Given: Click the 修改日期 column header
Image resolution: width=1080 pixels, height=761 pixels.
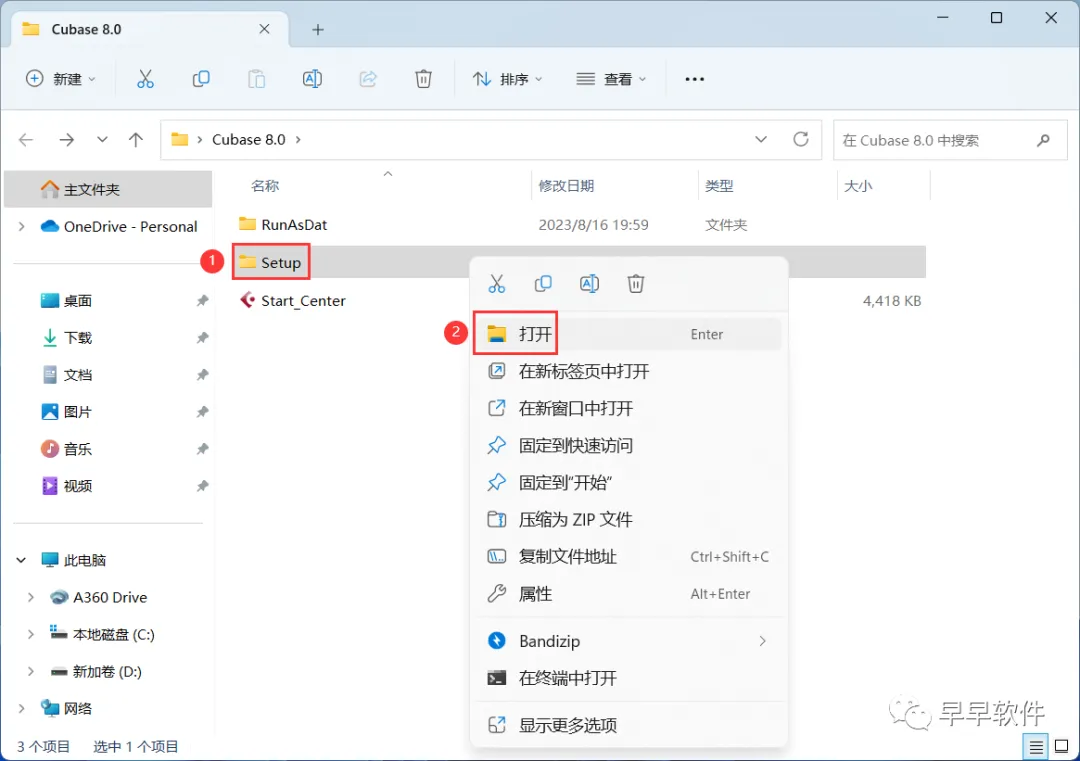Looking at the screenshot, I should (566, 186).
